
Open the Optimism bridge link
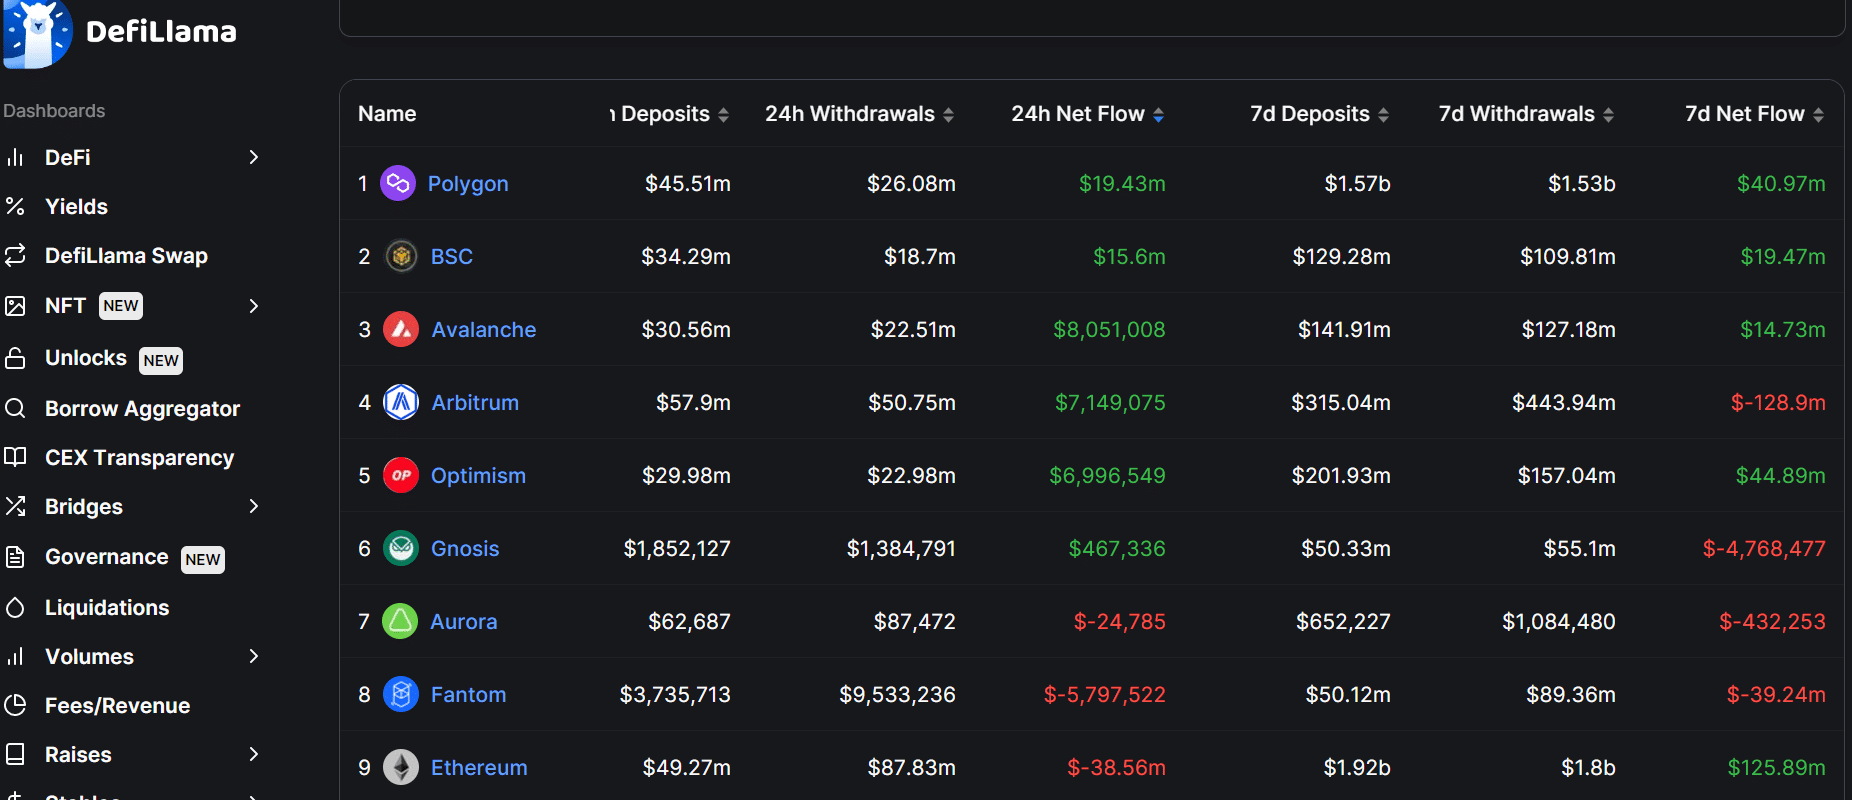478,475
